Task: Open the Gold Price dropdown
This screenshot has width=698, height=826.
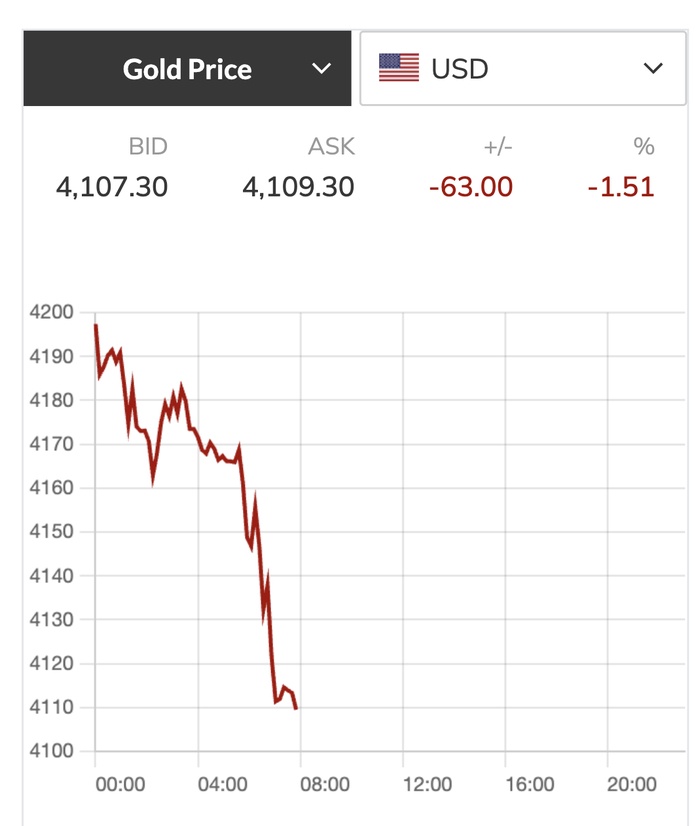Action: [x=187, y=69]
